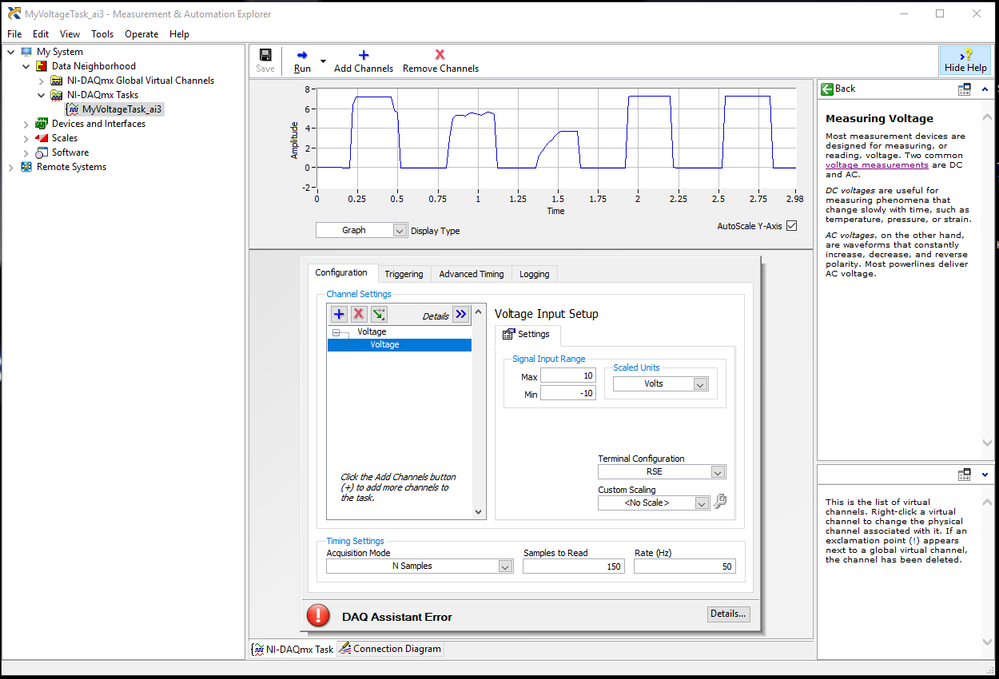Viewport: 999px width, 679px height.
Task: Open the Terminal Configuration dropdown
Action: click(718, 472)
